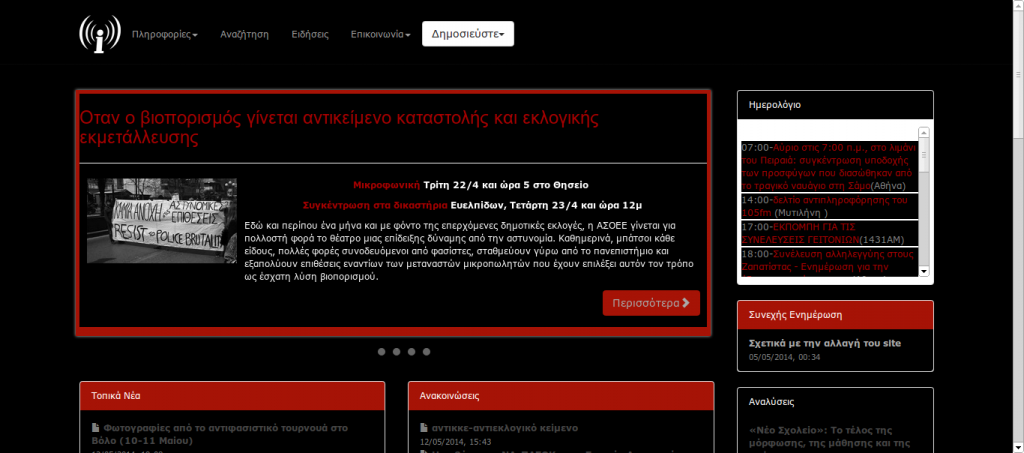Click the Συνεχής Ενημέρωση panel header
The image size is (1024, 453).
pos(835,315)
